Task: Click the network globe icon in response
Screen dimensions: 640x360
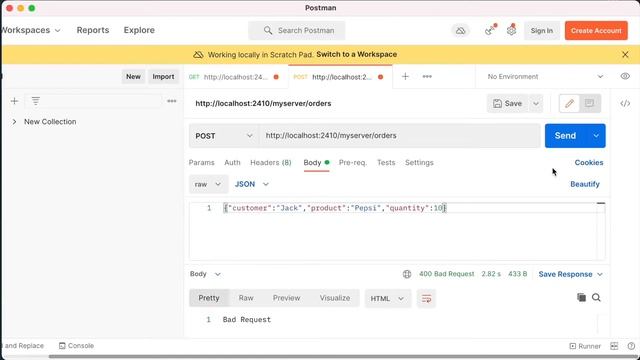Action: pyautogui.click(x=407, y=274)
